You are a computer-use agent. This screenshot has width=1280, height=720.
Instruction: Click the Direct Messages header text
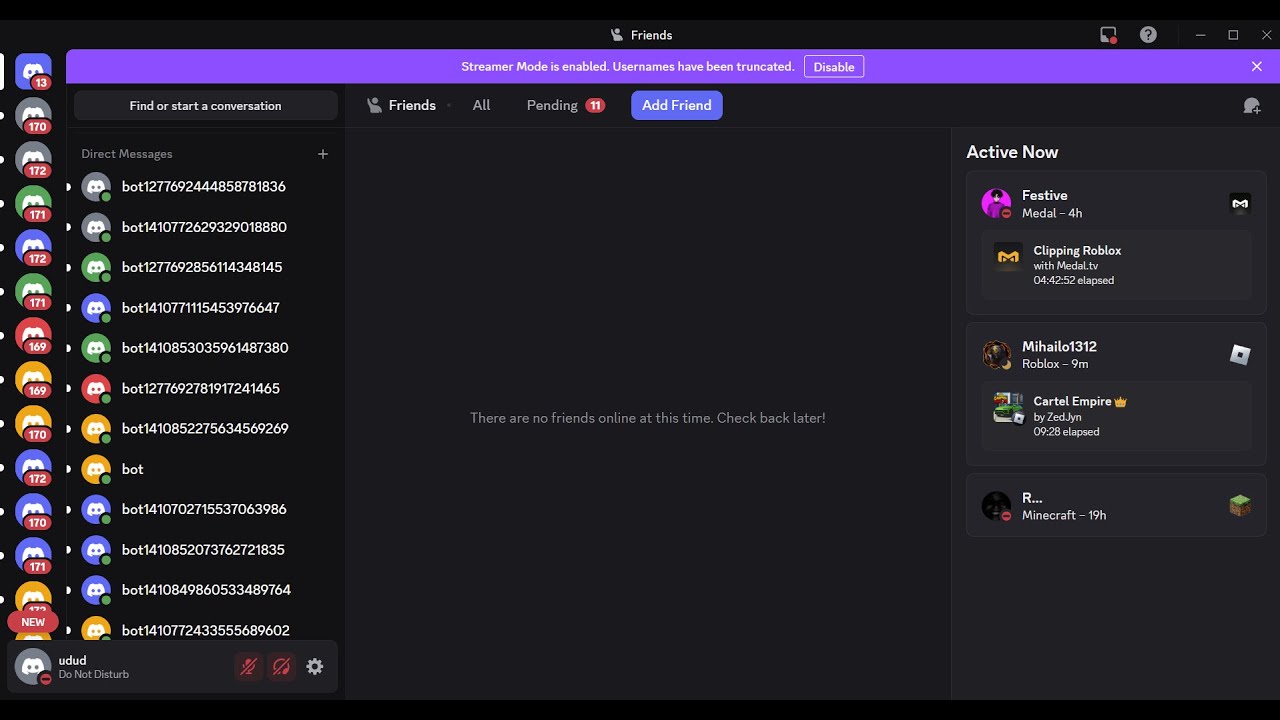pos(127,154)
